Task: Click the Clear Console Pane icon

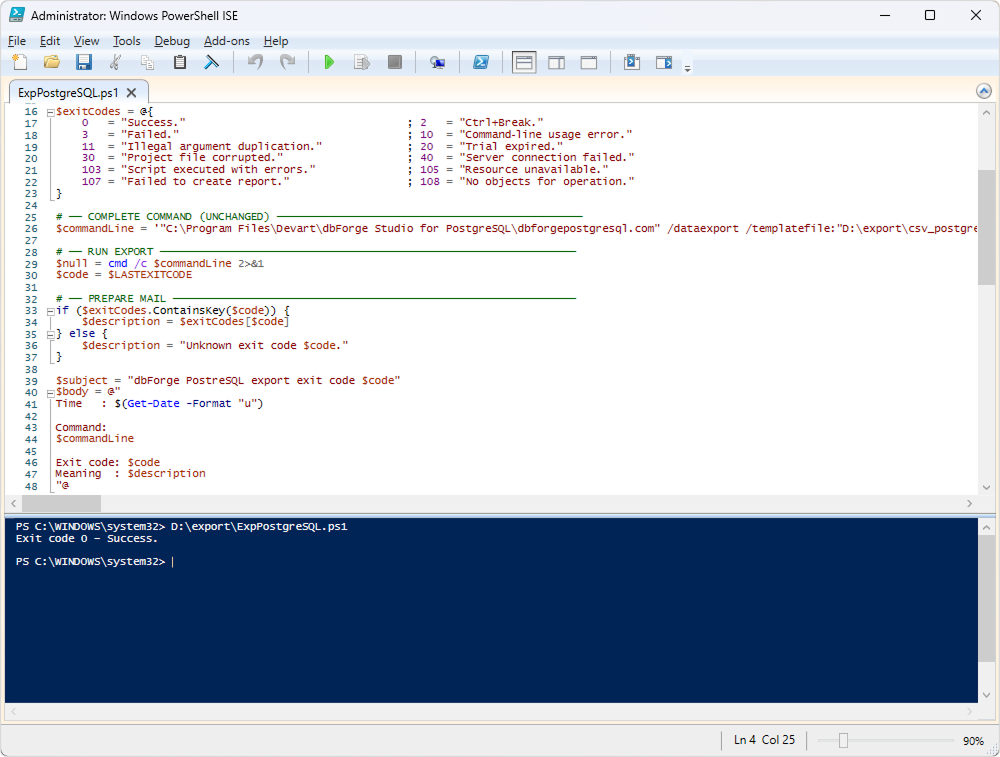Action: pyautogui.click(x=212, y=63)
